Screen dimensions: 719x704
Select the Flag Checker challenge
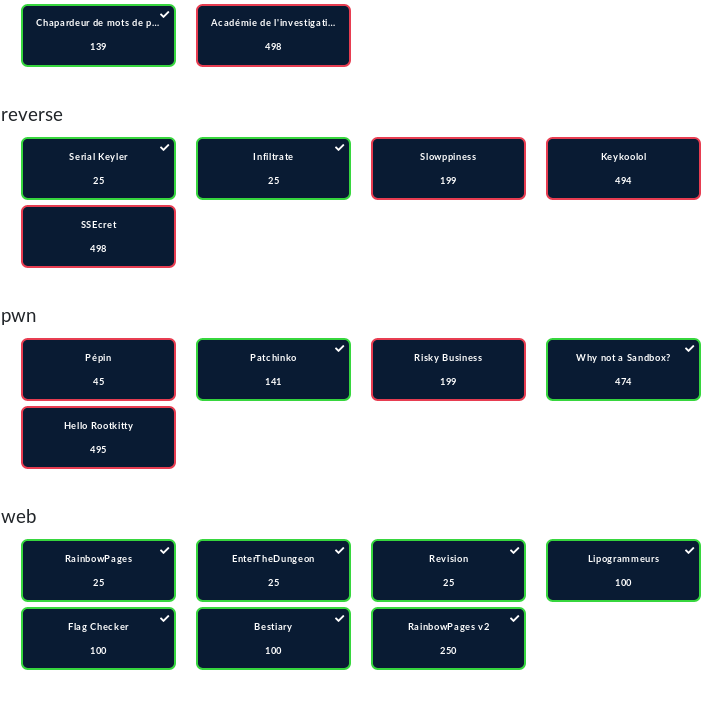click(x=98, y=638)
